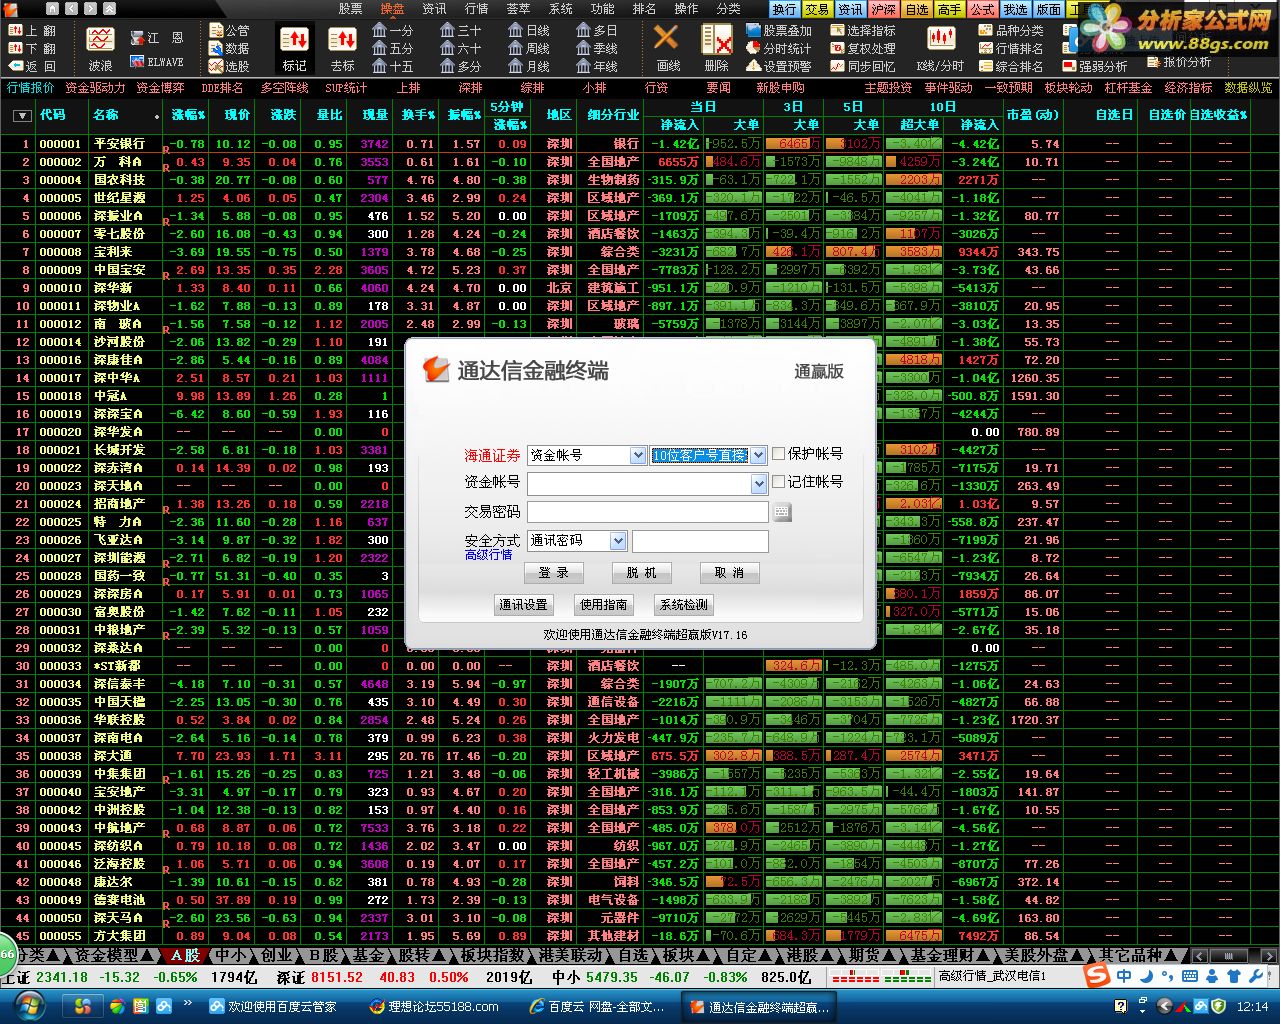Click the 通讯密码 input field

click(x=700, y=541)
